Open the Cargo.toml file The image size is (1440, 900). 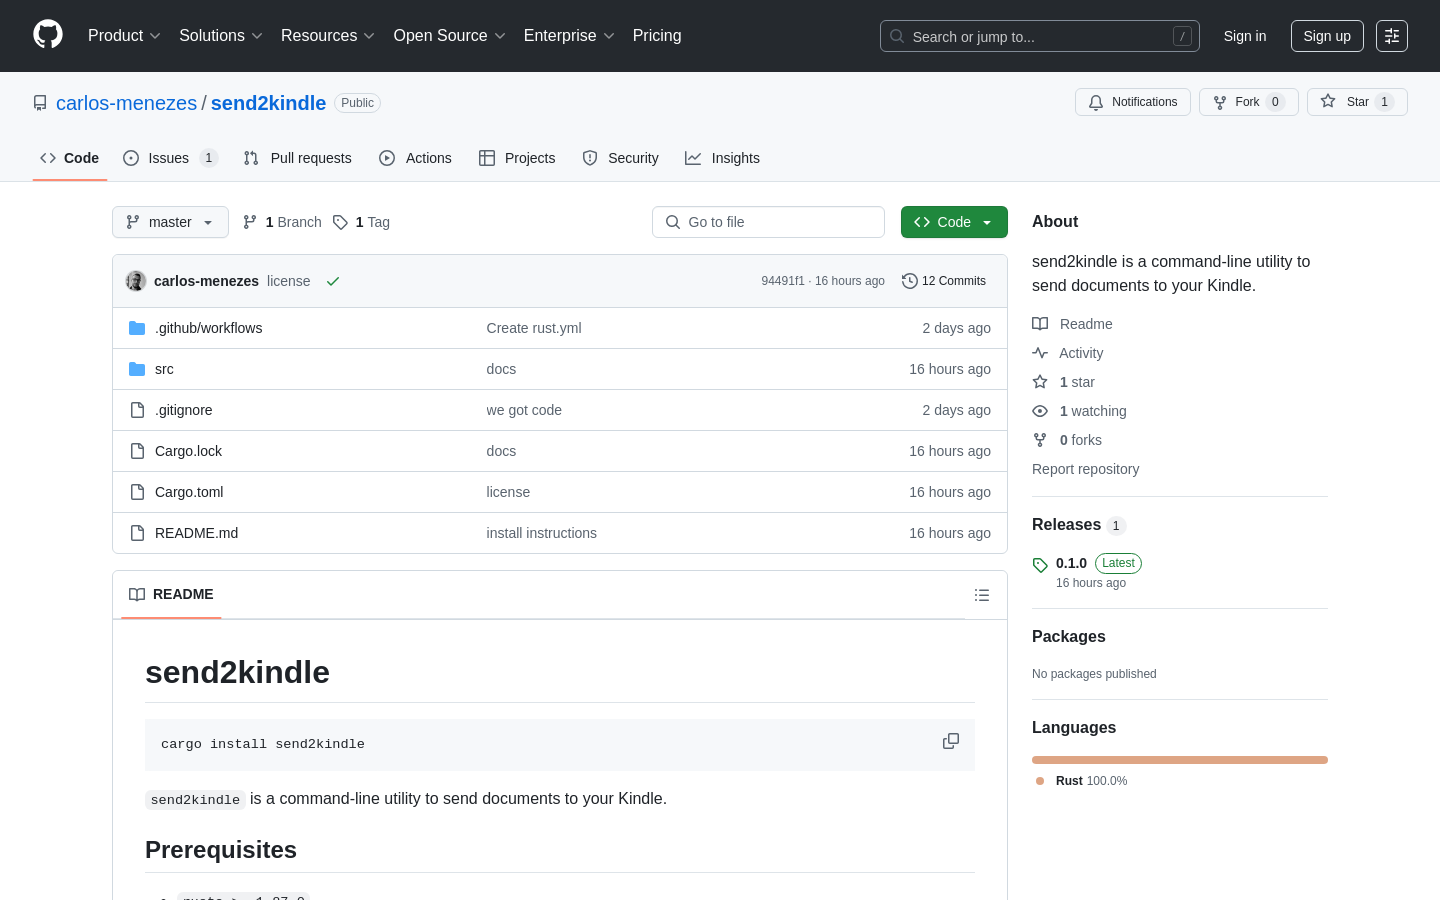pyautogui.click(x=189, y=492)
